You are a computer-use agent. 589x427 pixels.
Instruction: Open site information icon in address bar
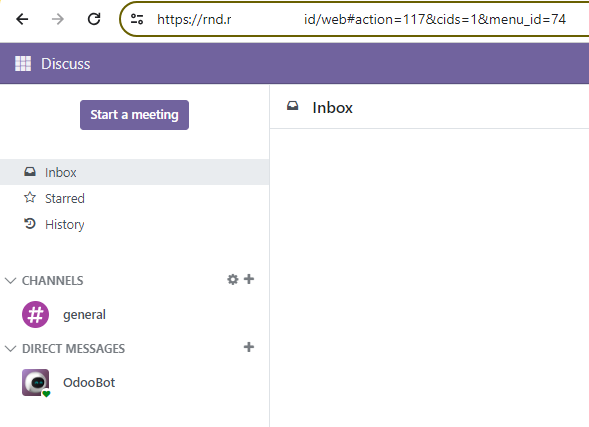click(x=137, y=19)
